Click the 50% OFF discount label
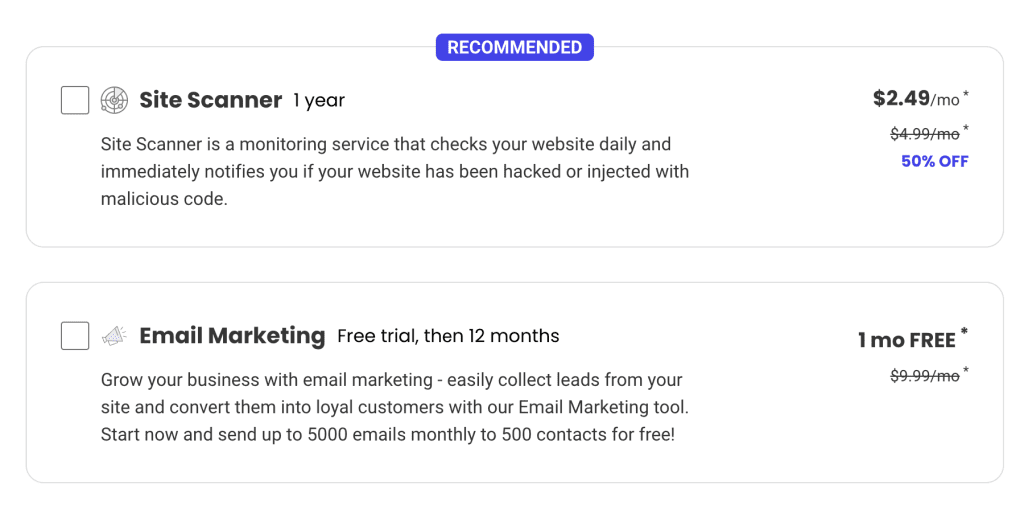This screenshot has width=1024, height=510. click(934, 161)
